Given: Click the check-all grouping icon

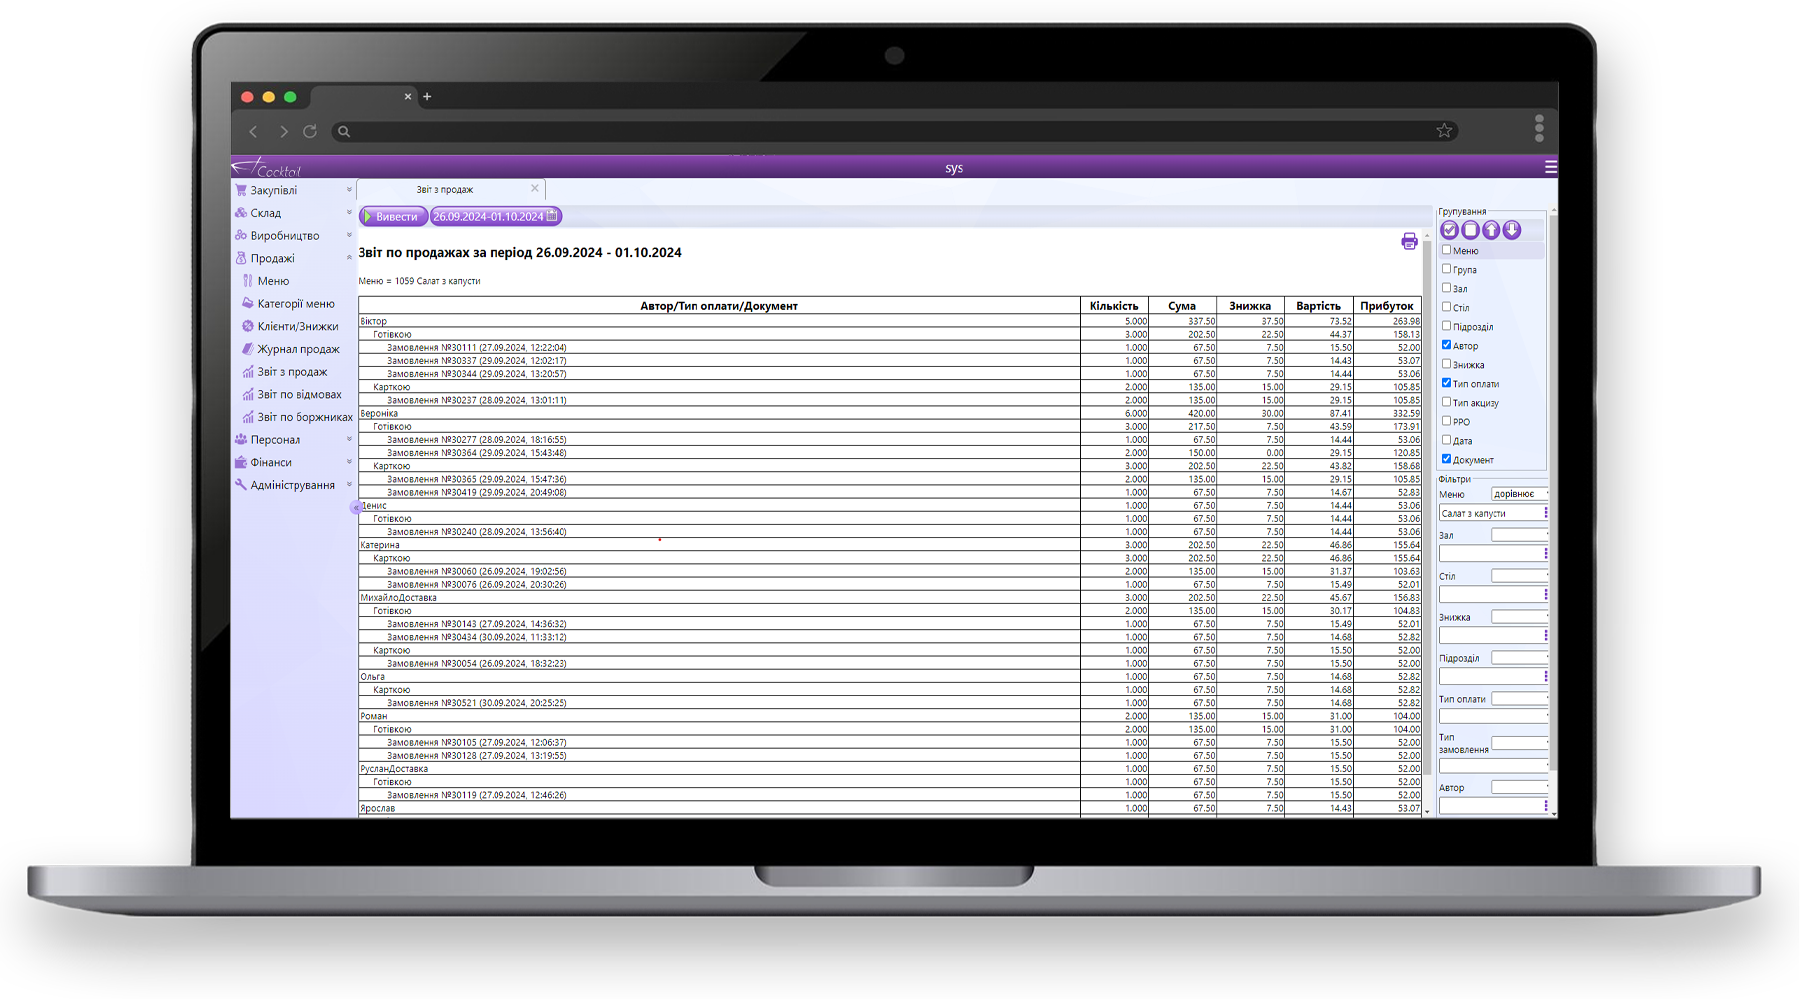Looking at the screenshot, I should (x=1449, y=230).
